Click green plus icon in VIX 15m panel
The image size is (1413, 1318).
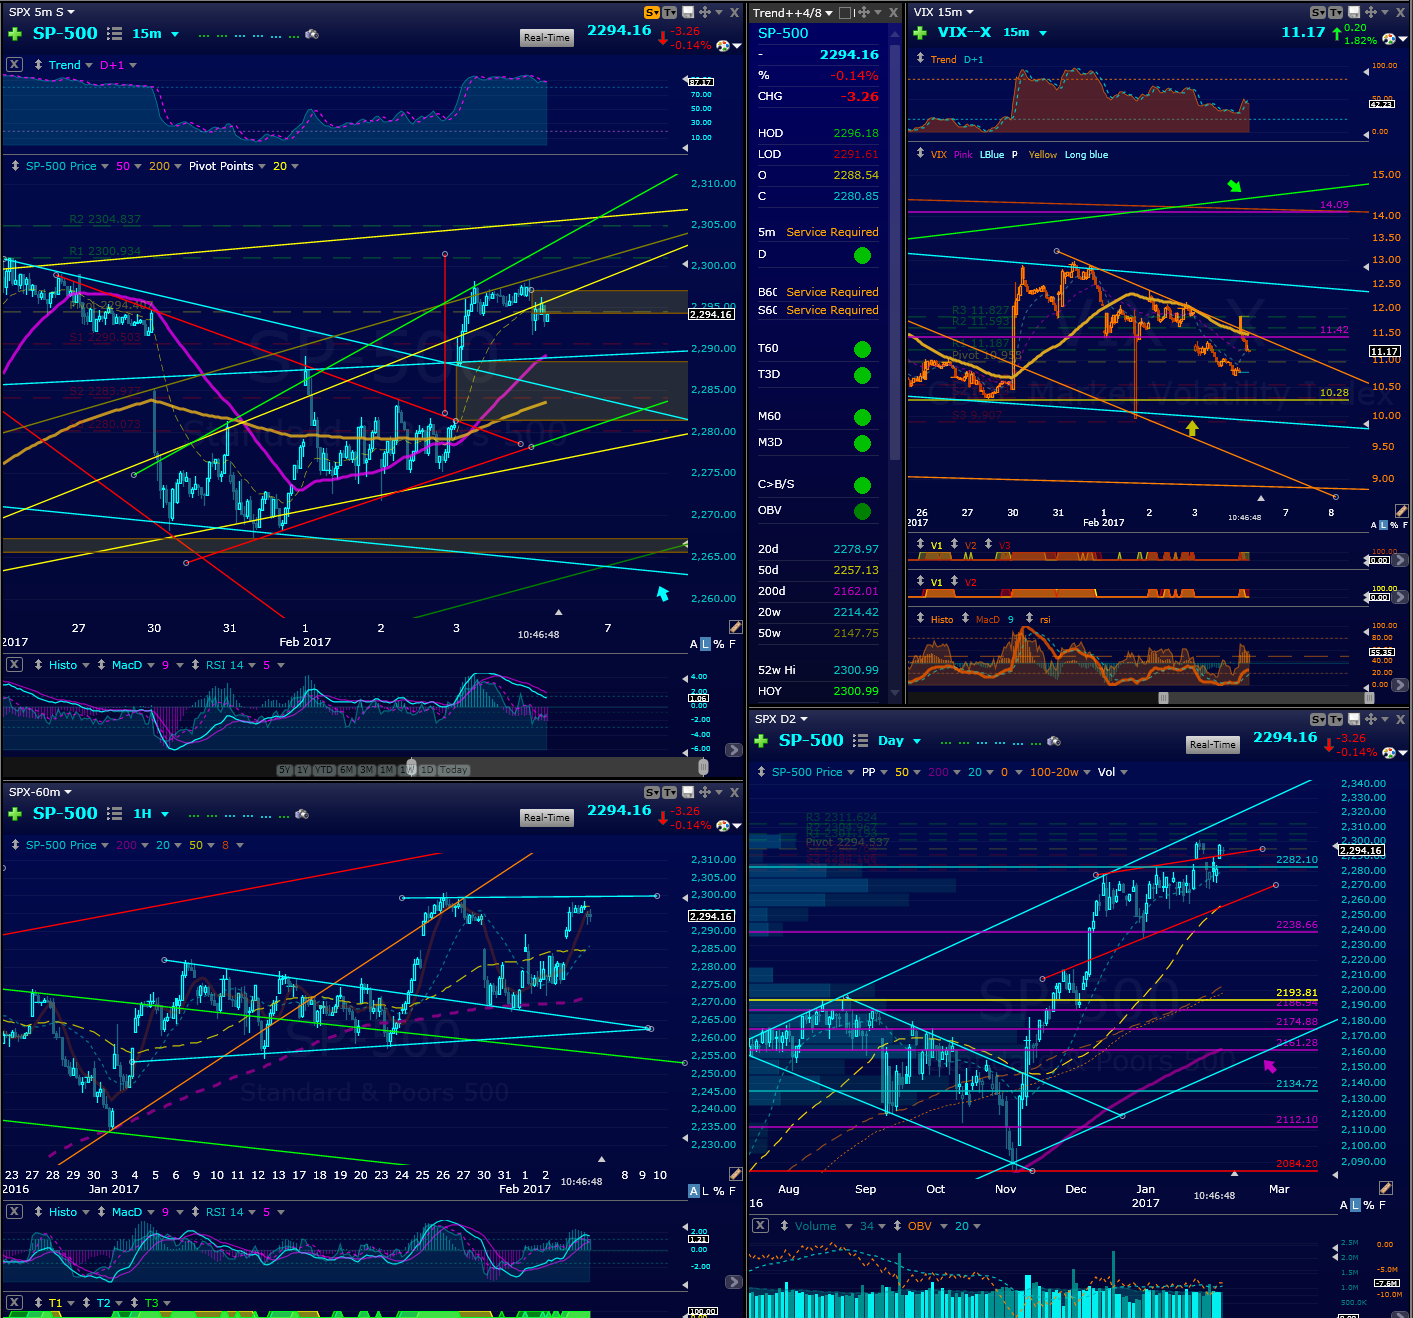(920, 33)
